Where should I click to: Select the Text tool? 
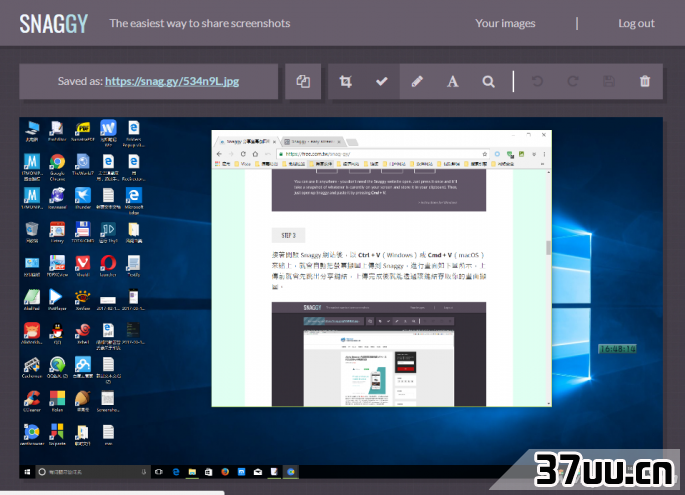click(453, 81)
